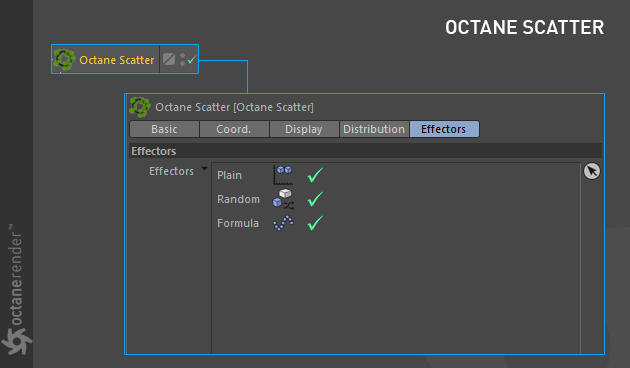Image resolution: width=630 pixels, height=368 pixels.
Task: Switch to the Distribution tab
Action: 374,129
